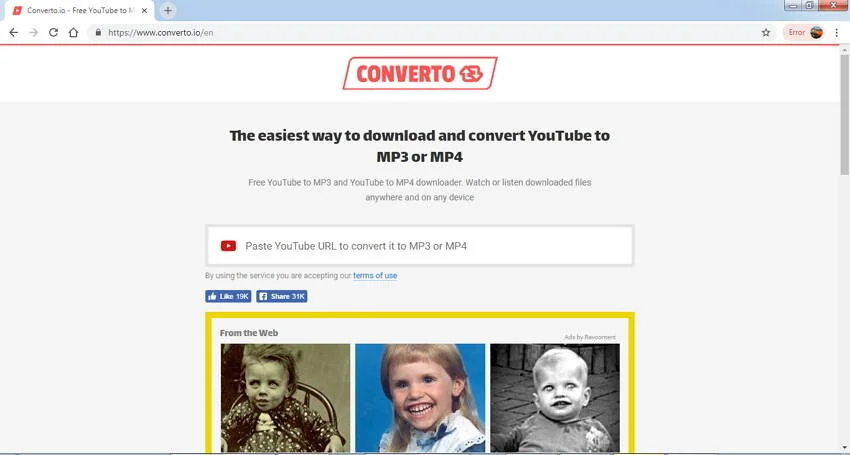This screenshot has height=455, width=850.
Task: Go to the home page icon
Action: click(x=73, y=33)
